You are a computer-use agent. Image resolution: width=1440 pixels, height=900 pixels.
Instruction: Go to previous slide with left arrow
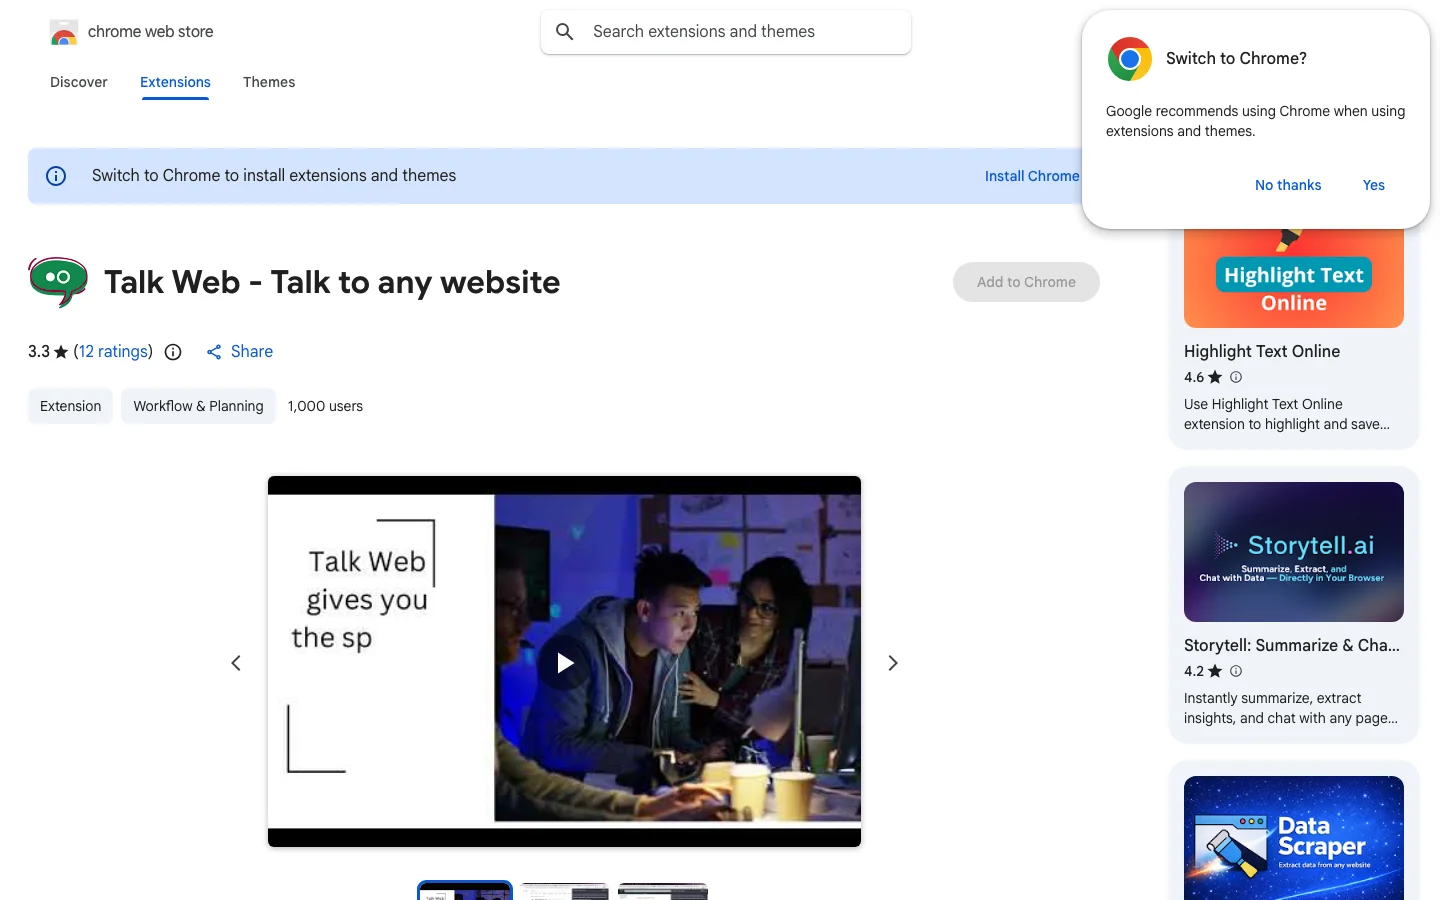click(x=236, y=663)
